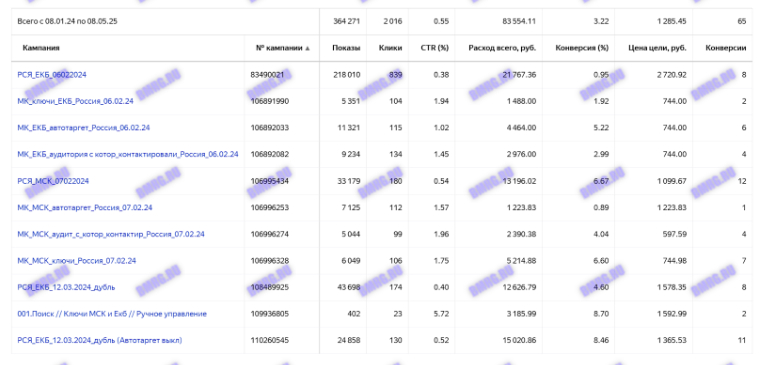Click spend value 15 020.86
The height and width of the screenshot is (365, 760).
(519, 340)
